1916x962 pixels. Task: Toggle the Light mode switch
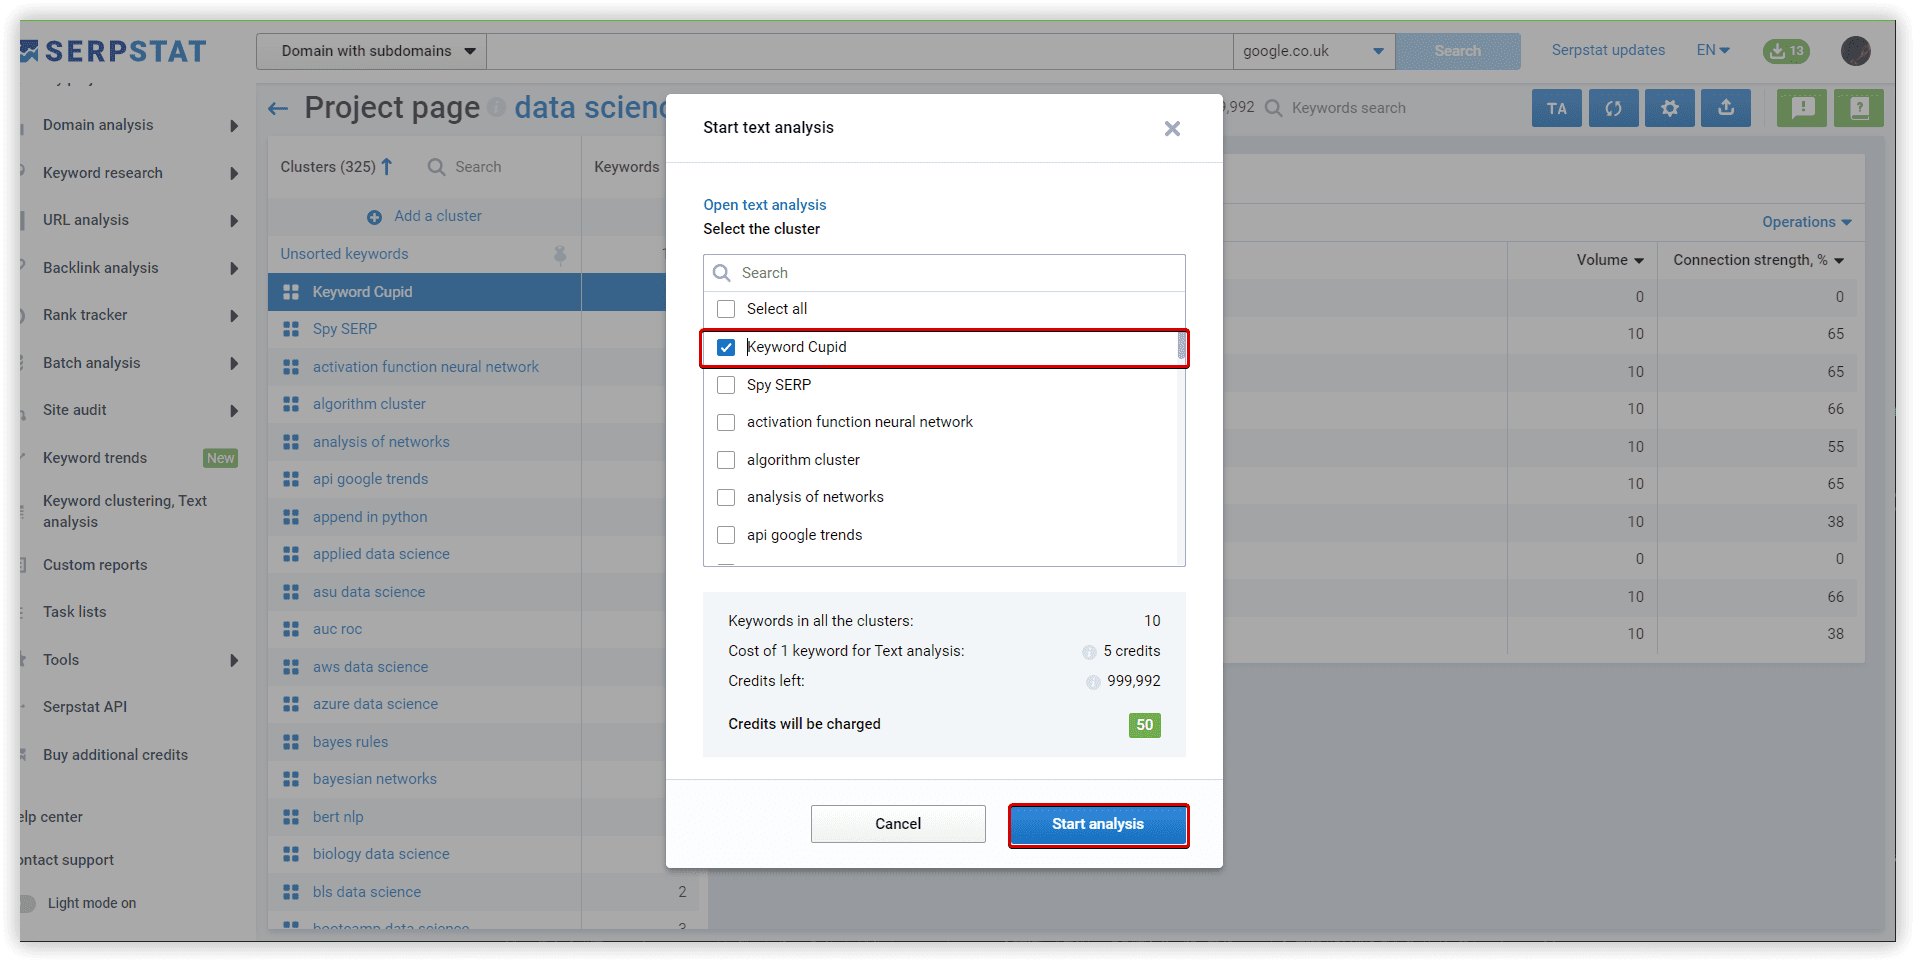click(x=28, y=903)
